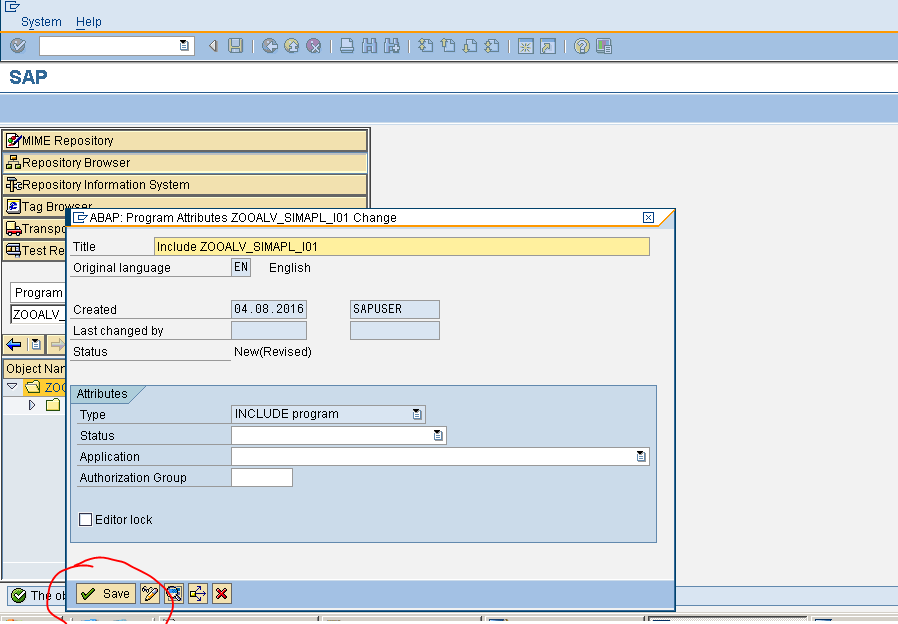Click the Find Next binoculars icon
This screenshot has height=624, width=898.
[392, 46]
